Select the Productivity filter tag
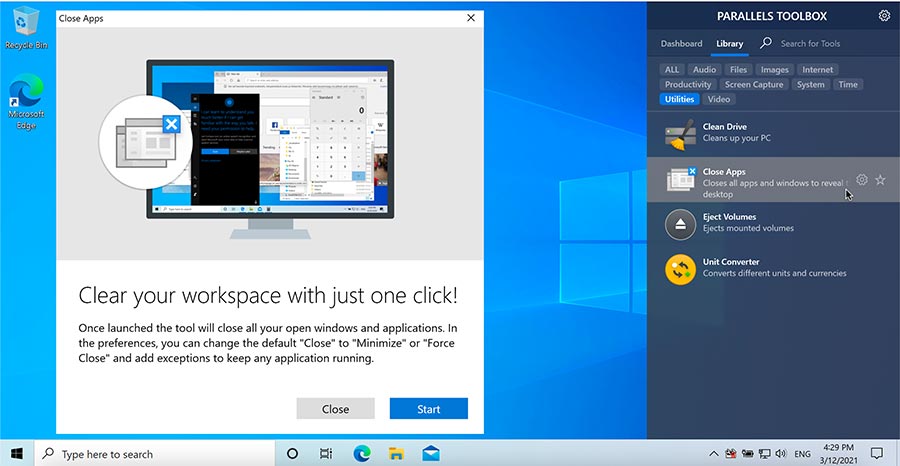Screen dimensions: 900x466 click(x=688, y=85)
